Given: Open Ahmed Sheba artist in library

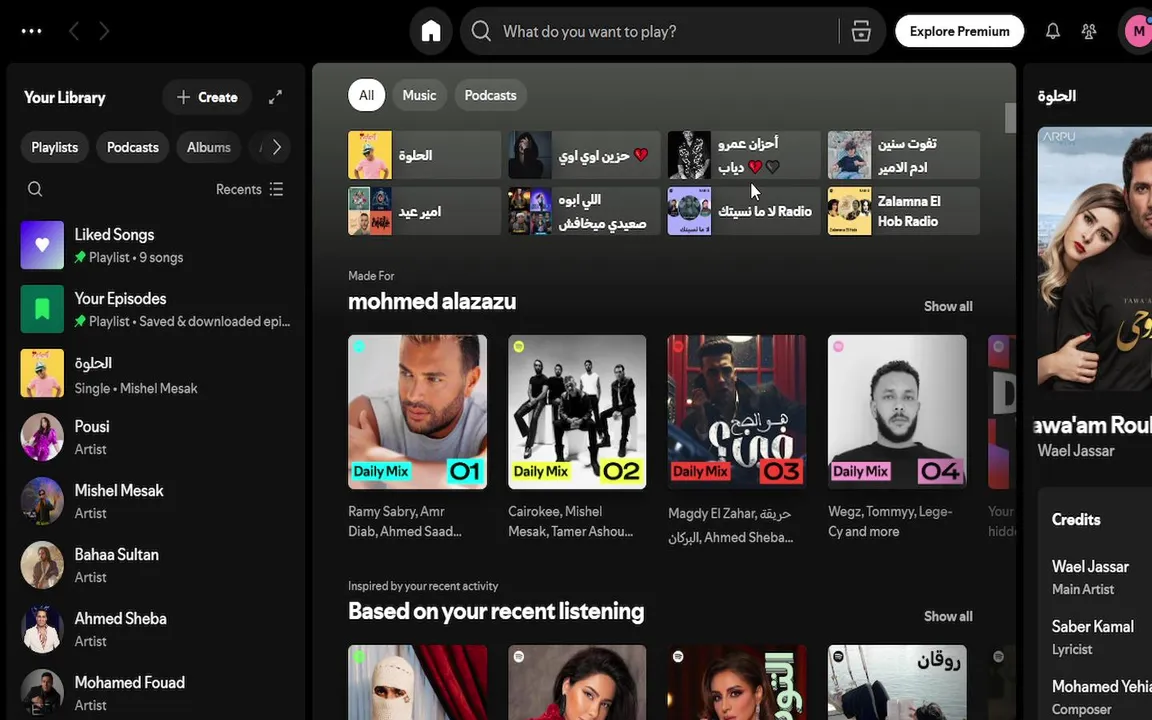Looking at the screenshot, I should tap(156, 629).
